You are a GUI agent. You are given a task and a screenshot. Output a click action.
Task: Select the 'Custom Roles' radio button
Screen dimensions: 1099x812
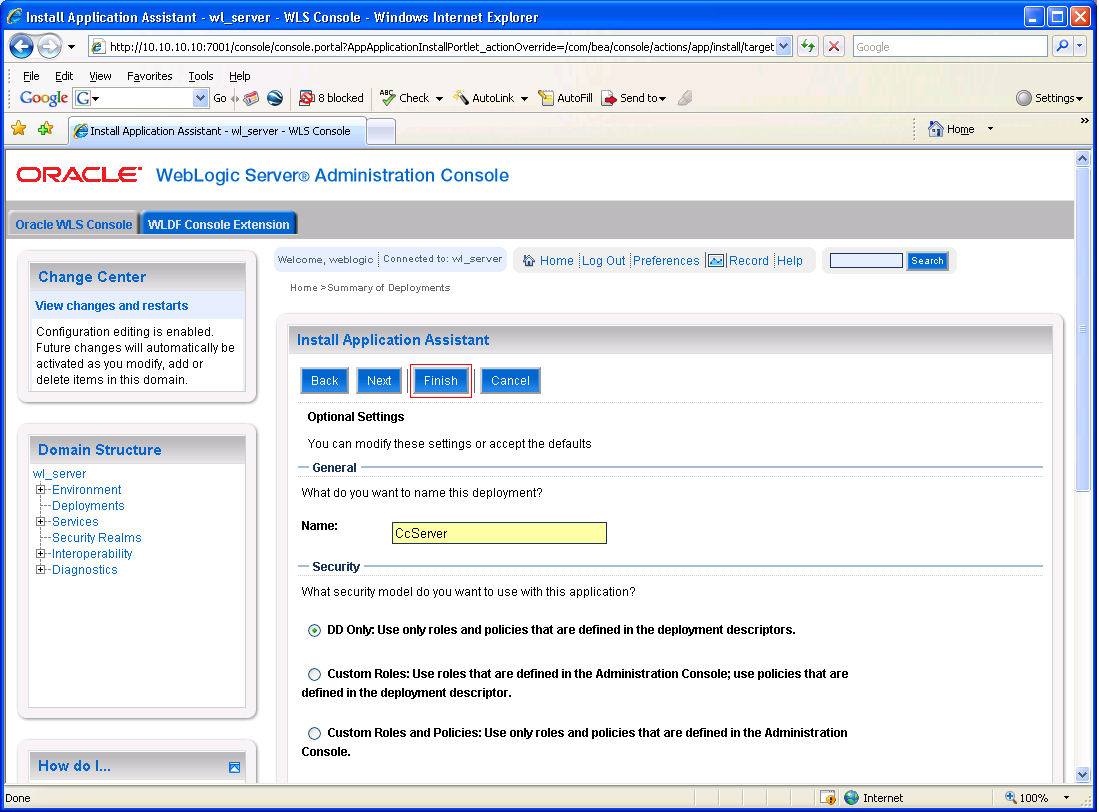pos(314,674)
